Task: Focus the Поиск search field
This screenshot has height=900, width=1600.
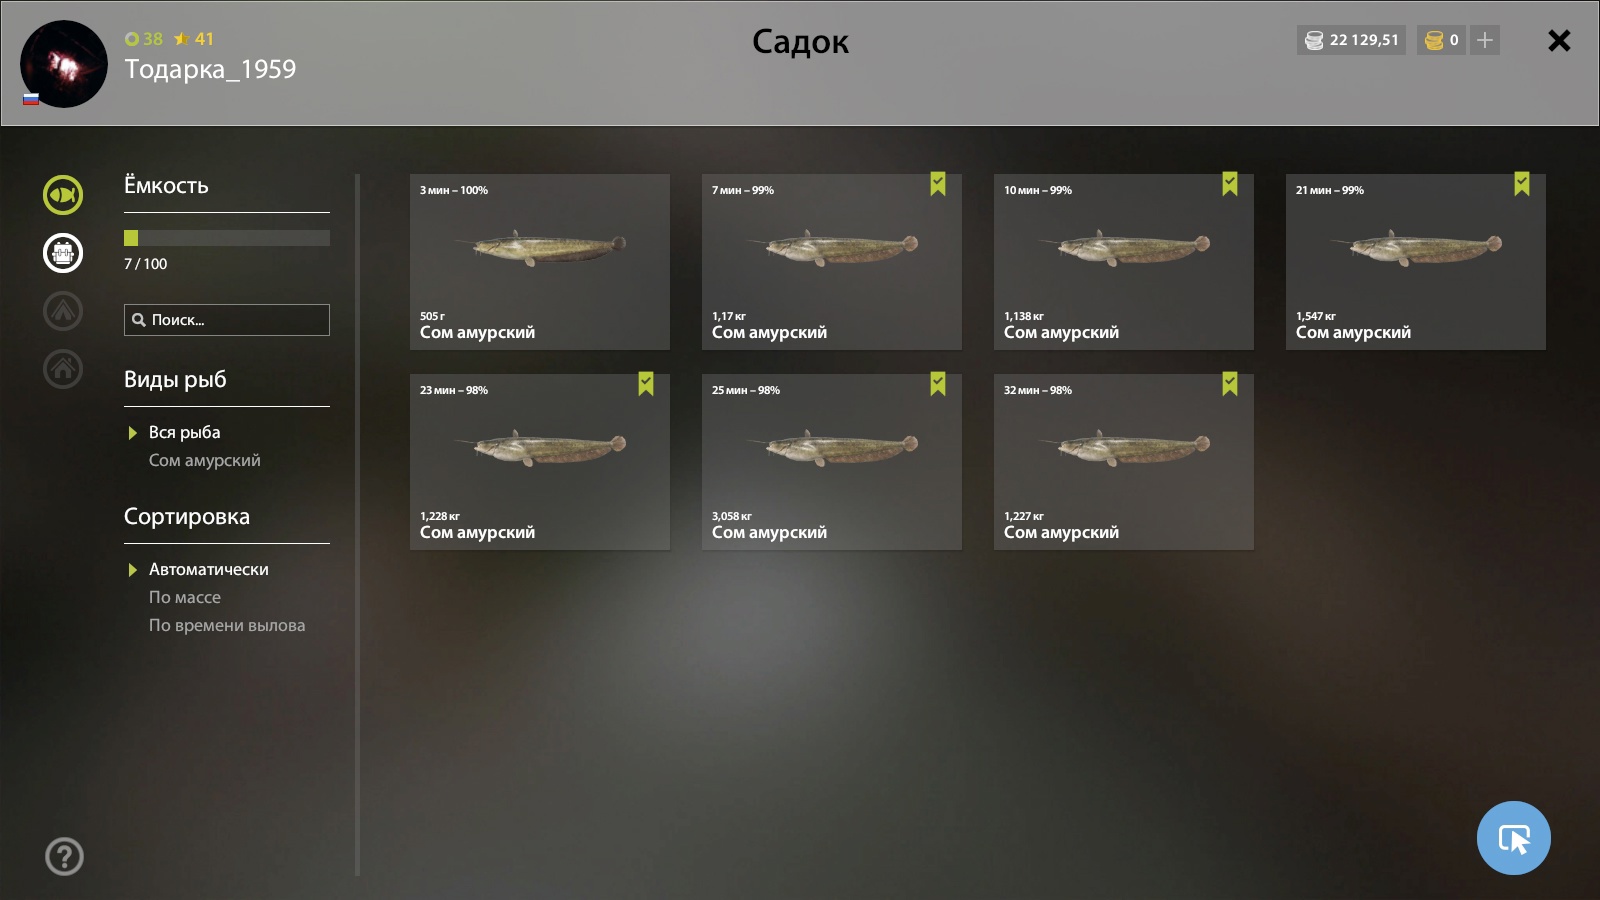Action: coord(227,320)
